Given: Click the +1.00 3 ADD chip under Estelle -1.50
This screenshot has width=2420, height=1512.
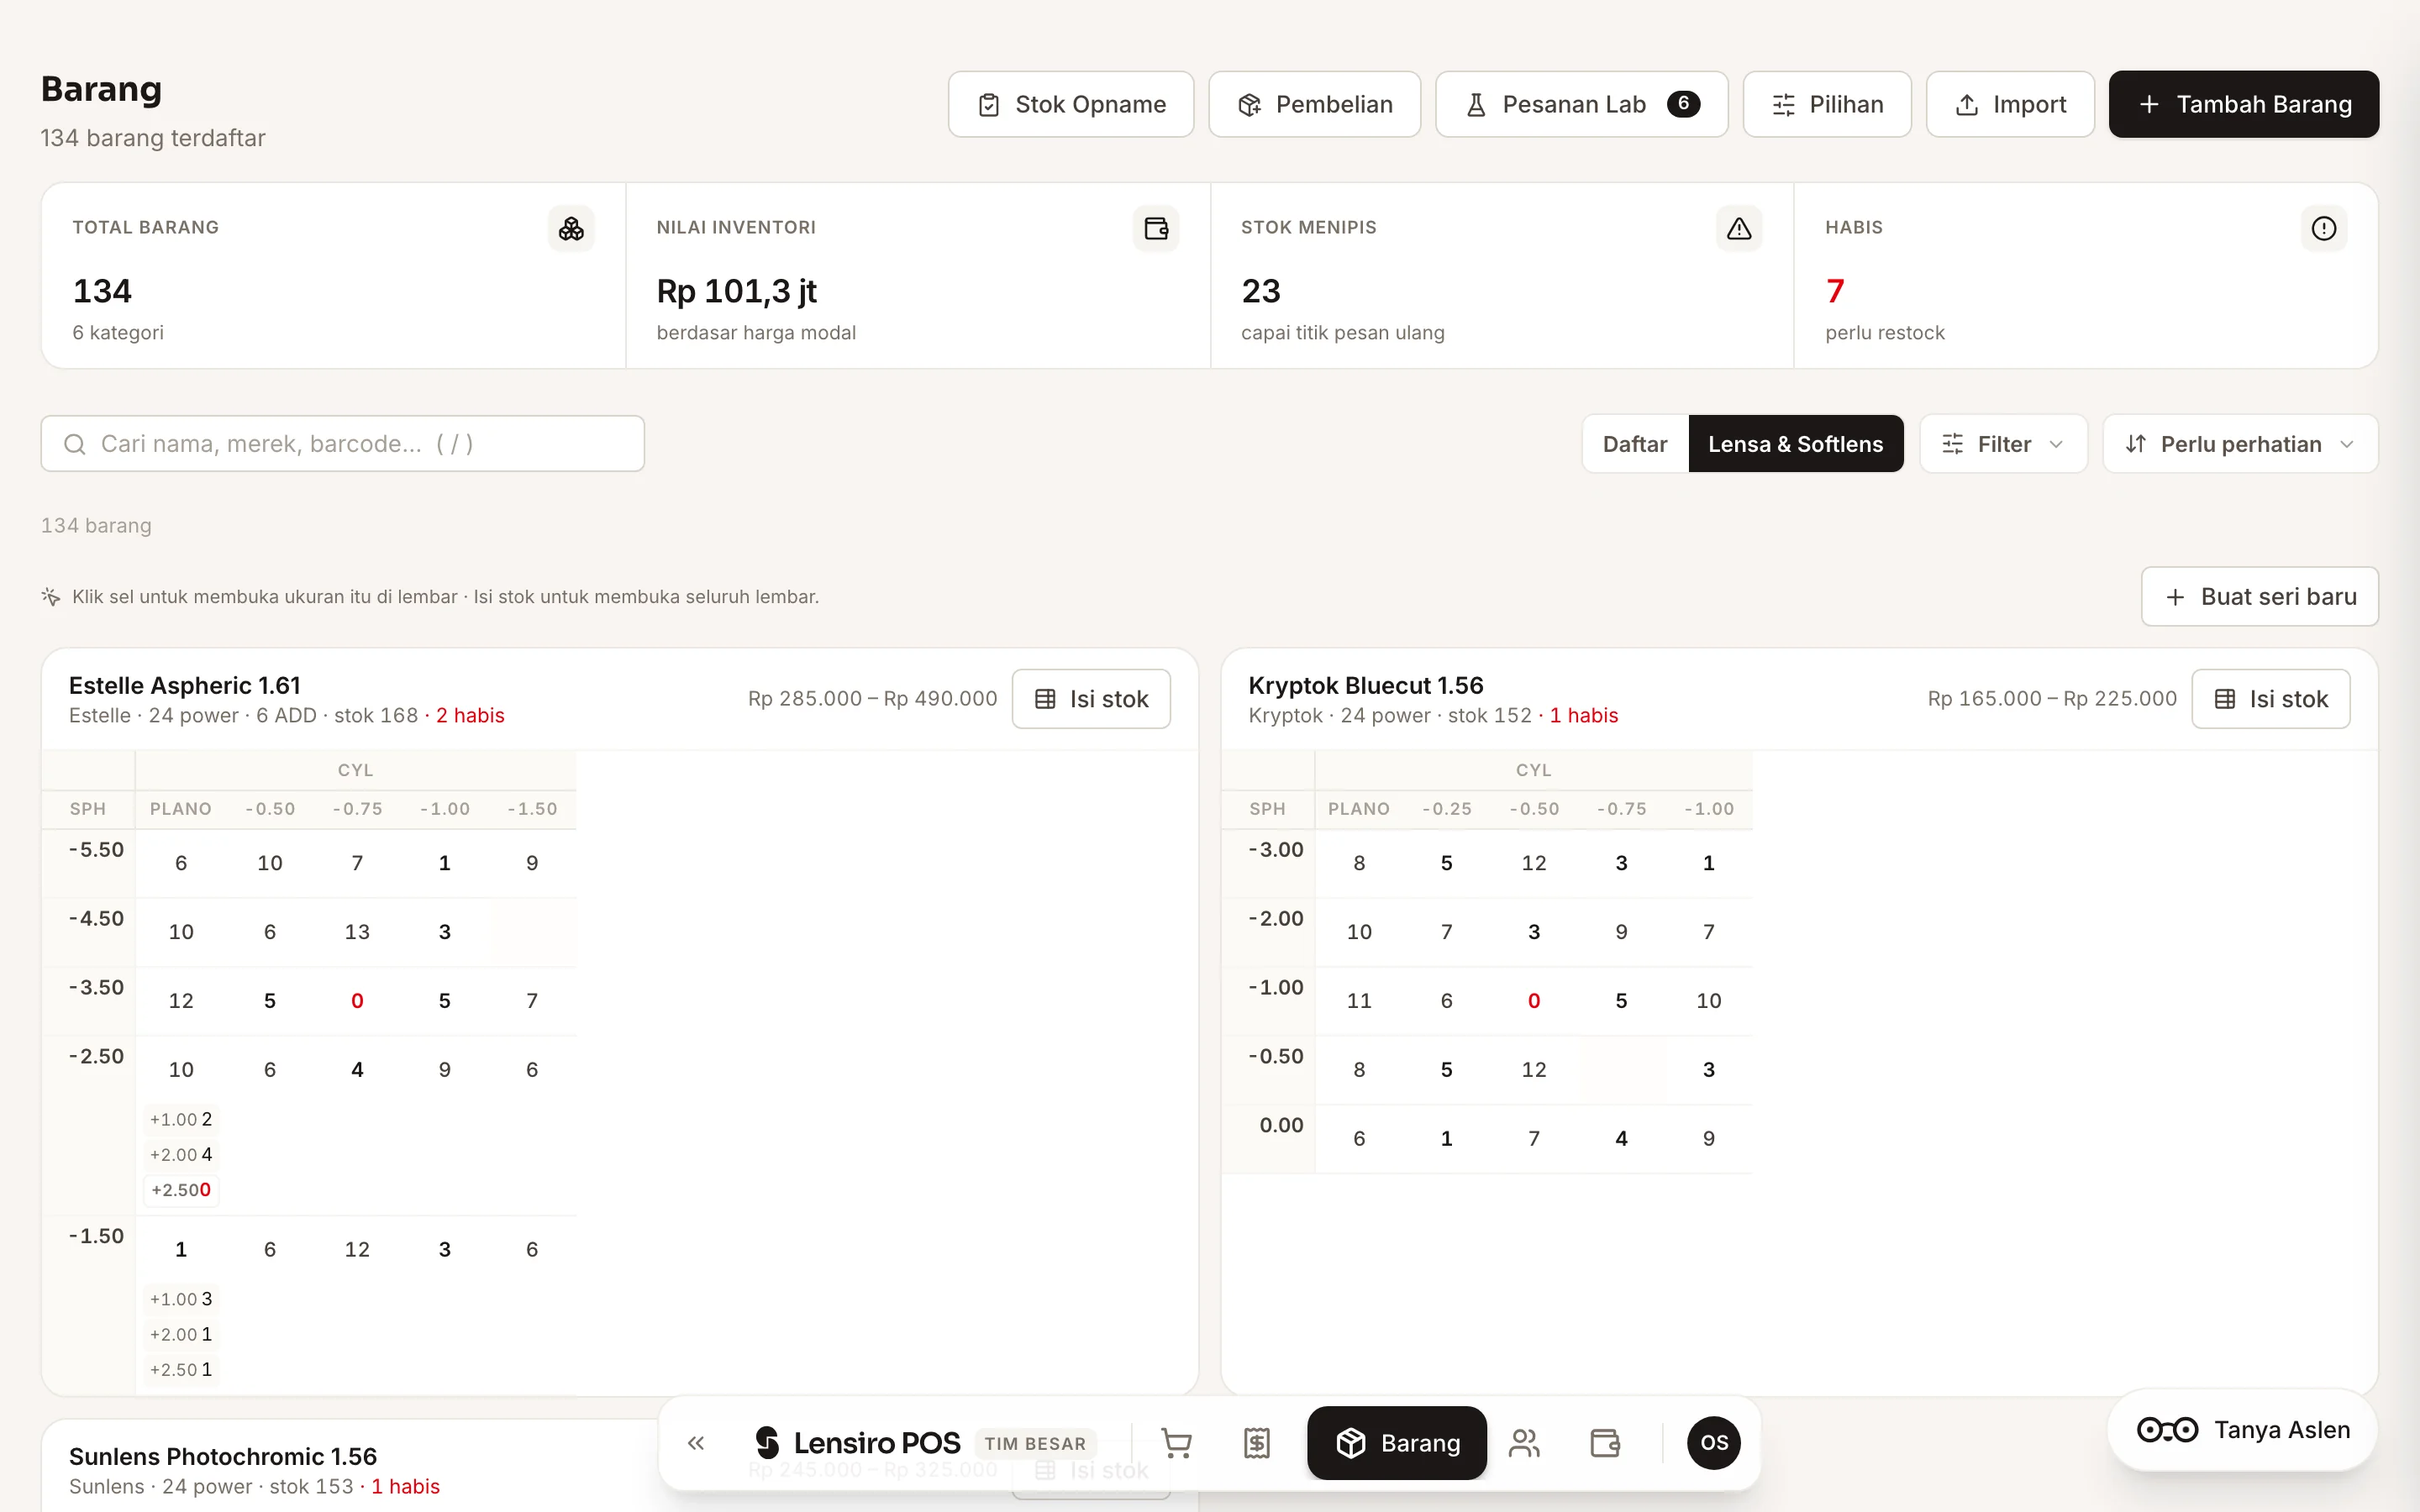Looking at the screenshot, I should click(x=181, y=1299).
